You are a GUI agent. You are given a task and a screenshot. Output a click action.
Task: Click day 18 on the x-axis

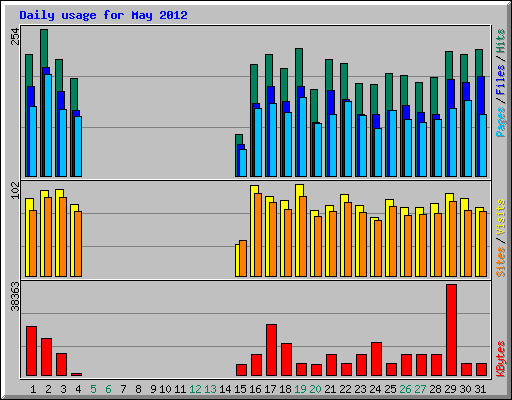coord(285,389)
